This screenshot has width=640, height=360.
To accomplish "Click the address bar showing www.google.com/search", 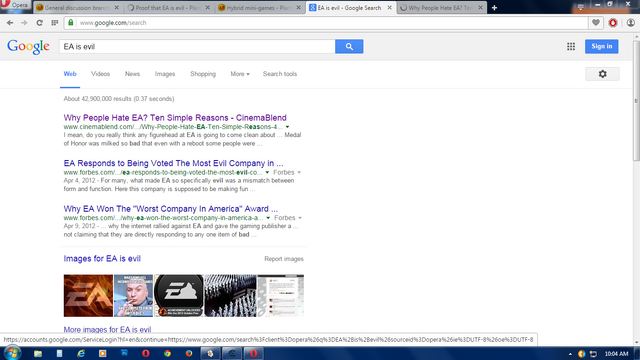I will 327,23.
